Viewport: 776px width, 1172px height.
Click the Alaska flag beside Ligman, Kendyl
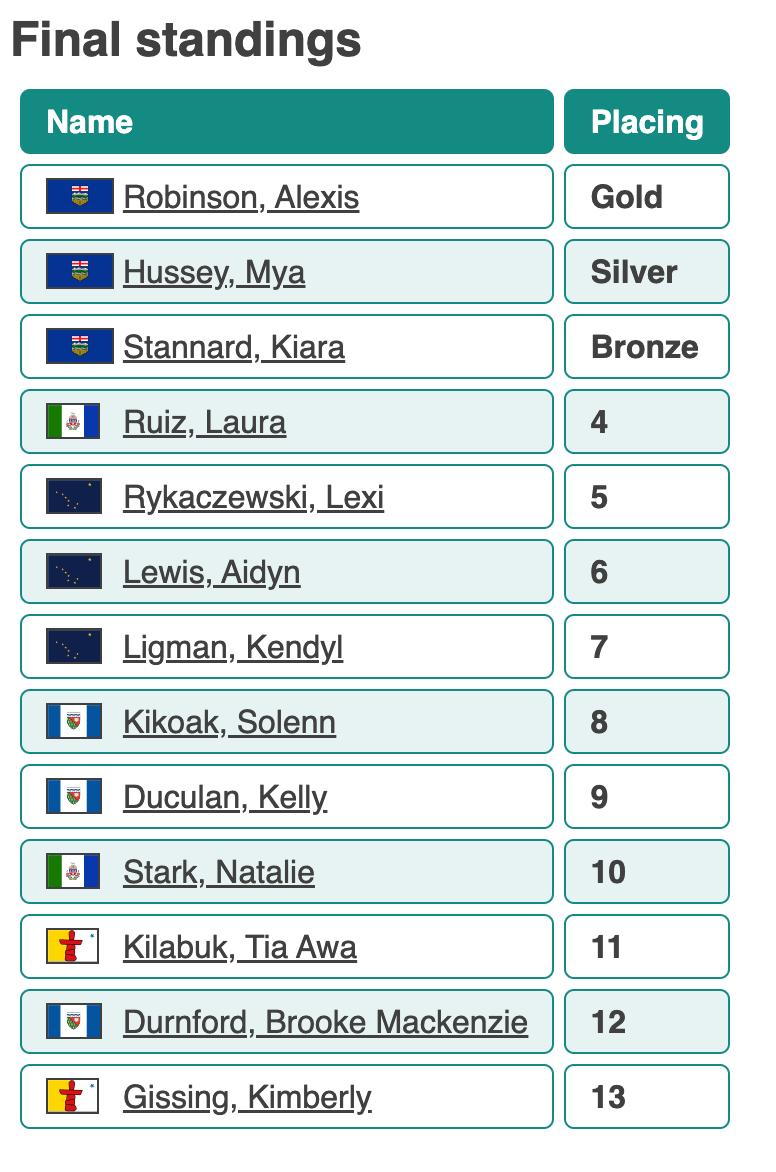coord(73,646)
